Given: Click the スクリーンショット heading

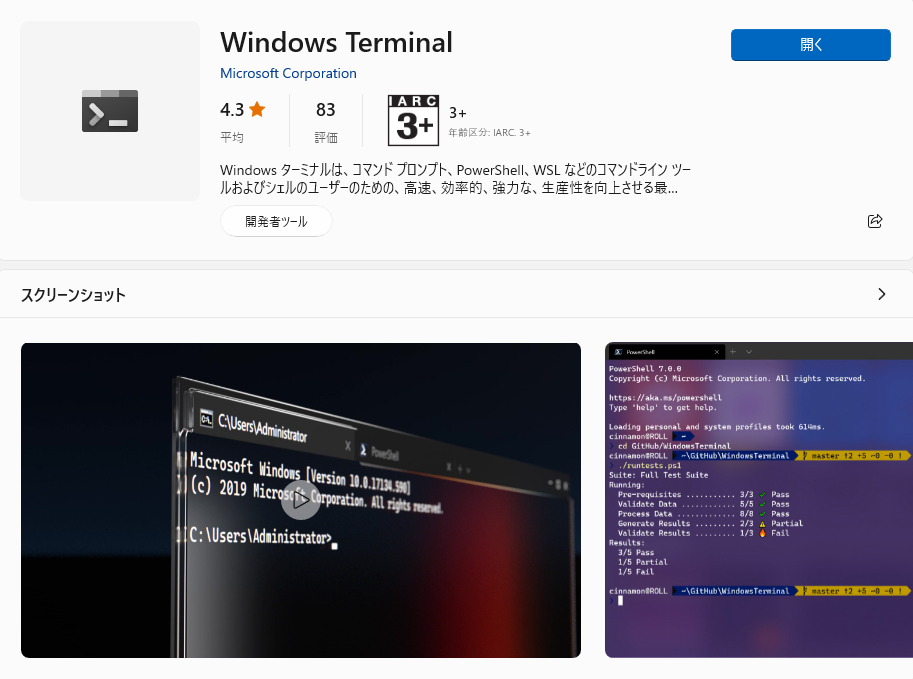Looking at the screenshot, I should pos(73,295).
